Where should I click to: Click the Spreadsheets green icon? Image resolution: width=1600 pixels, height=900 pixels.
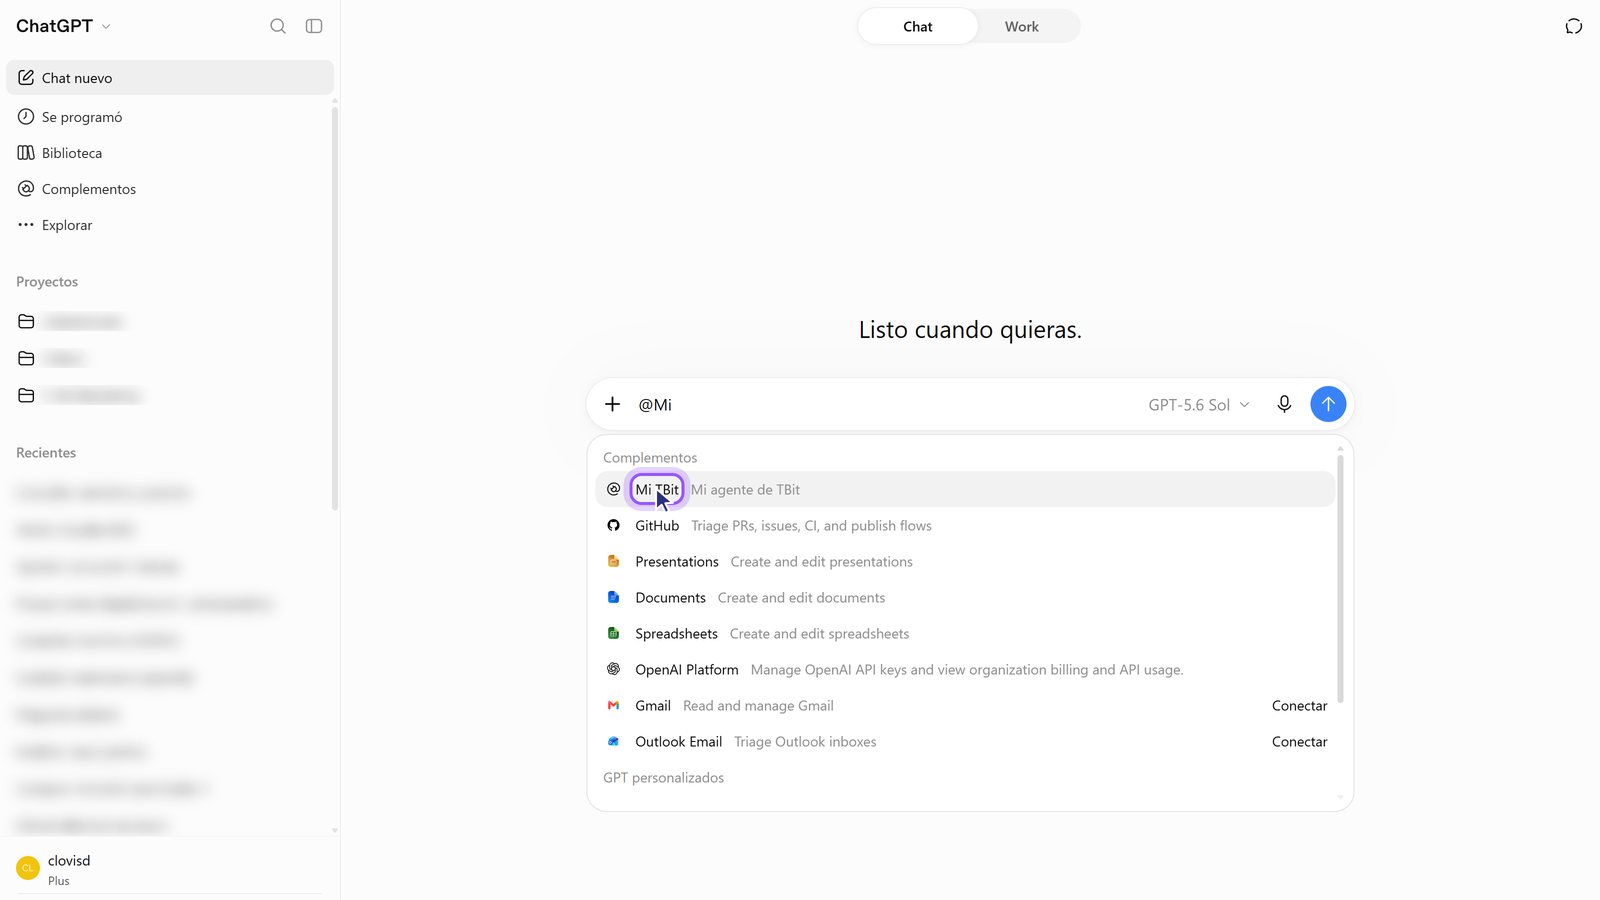(614, 634)
